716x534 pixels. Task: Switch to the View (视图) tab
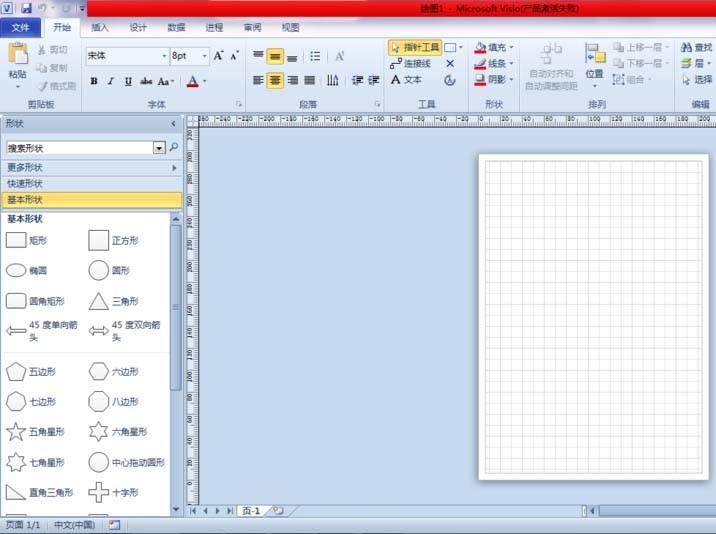tap(290, 28)
